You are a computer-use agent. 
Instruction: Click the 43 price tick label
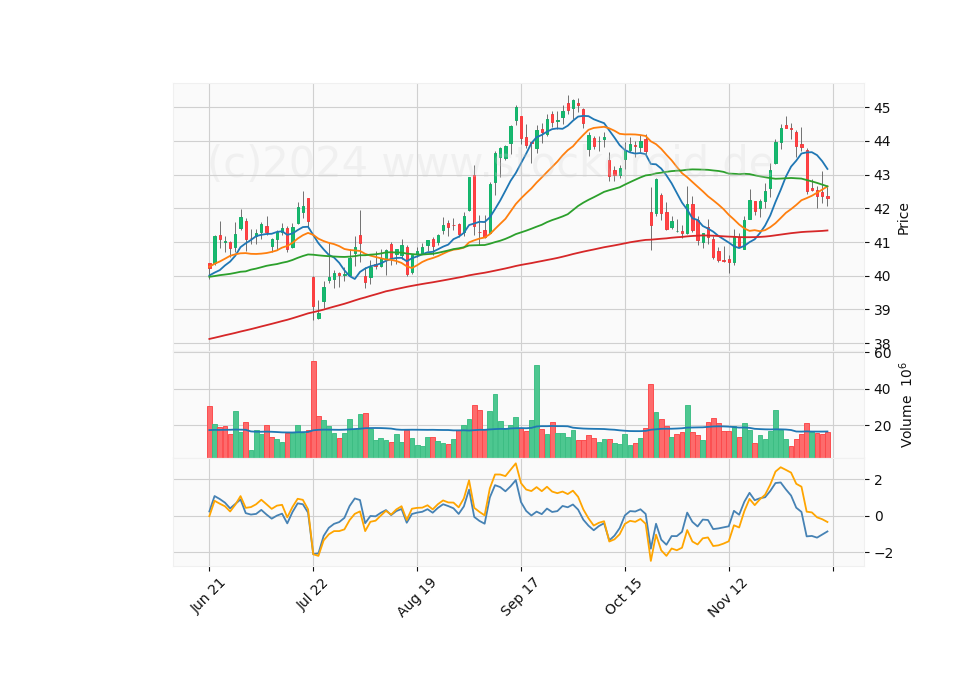(x=882, y=176)
